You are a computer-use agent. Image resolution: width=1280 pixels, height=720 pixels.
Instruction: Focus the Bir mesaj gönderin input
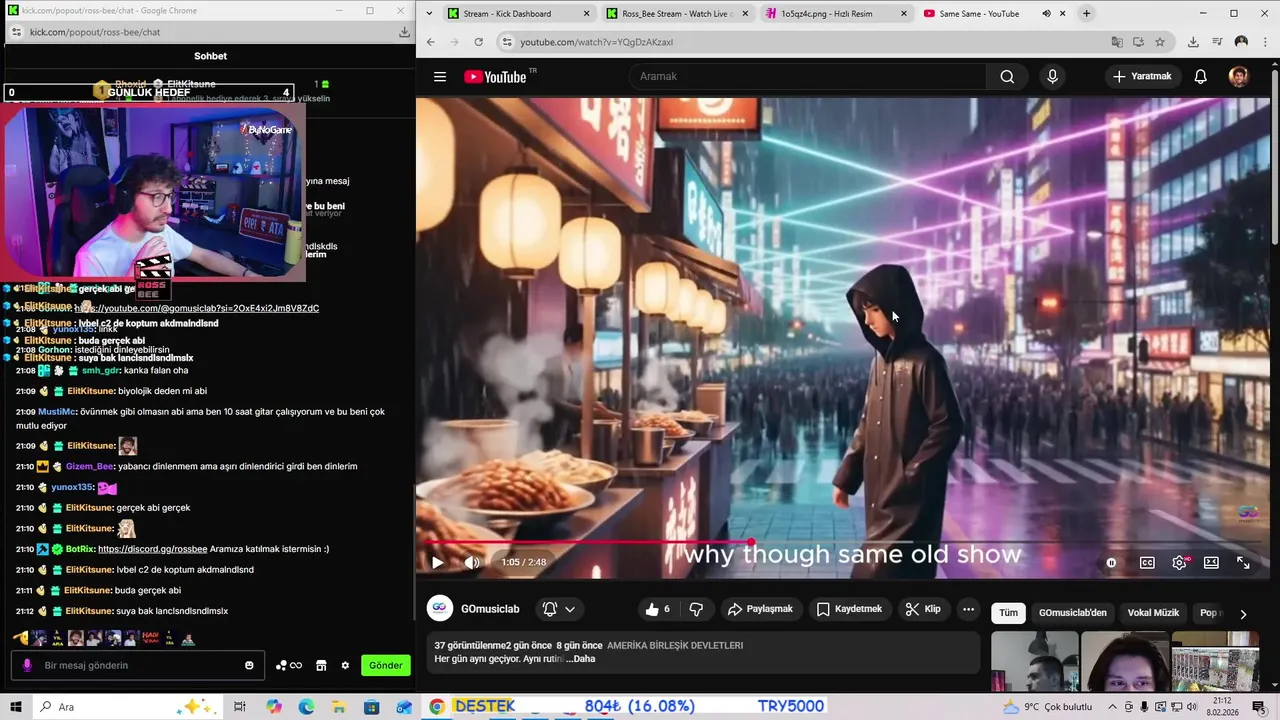[139, 665]
